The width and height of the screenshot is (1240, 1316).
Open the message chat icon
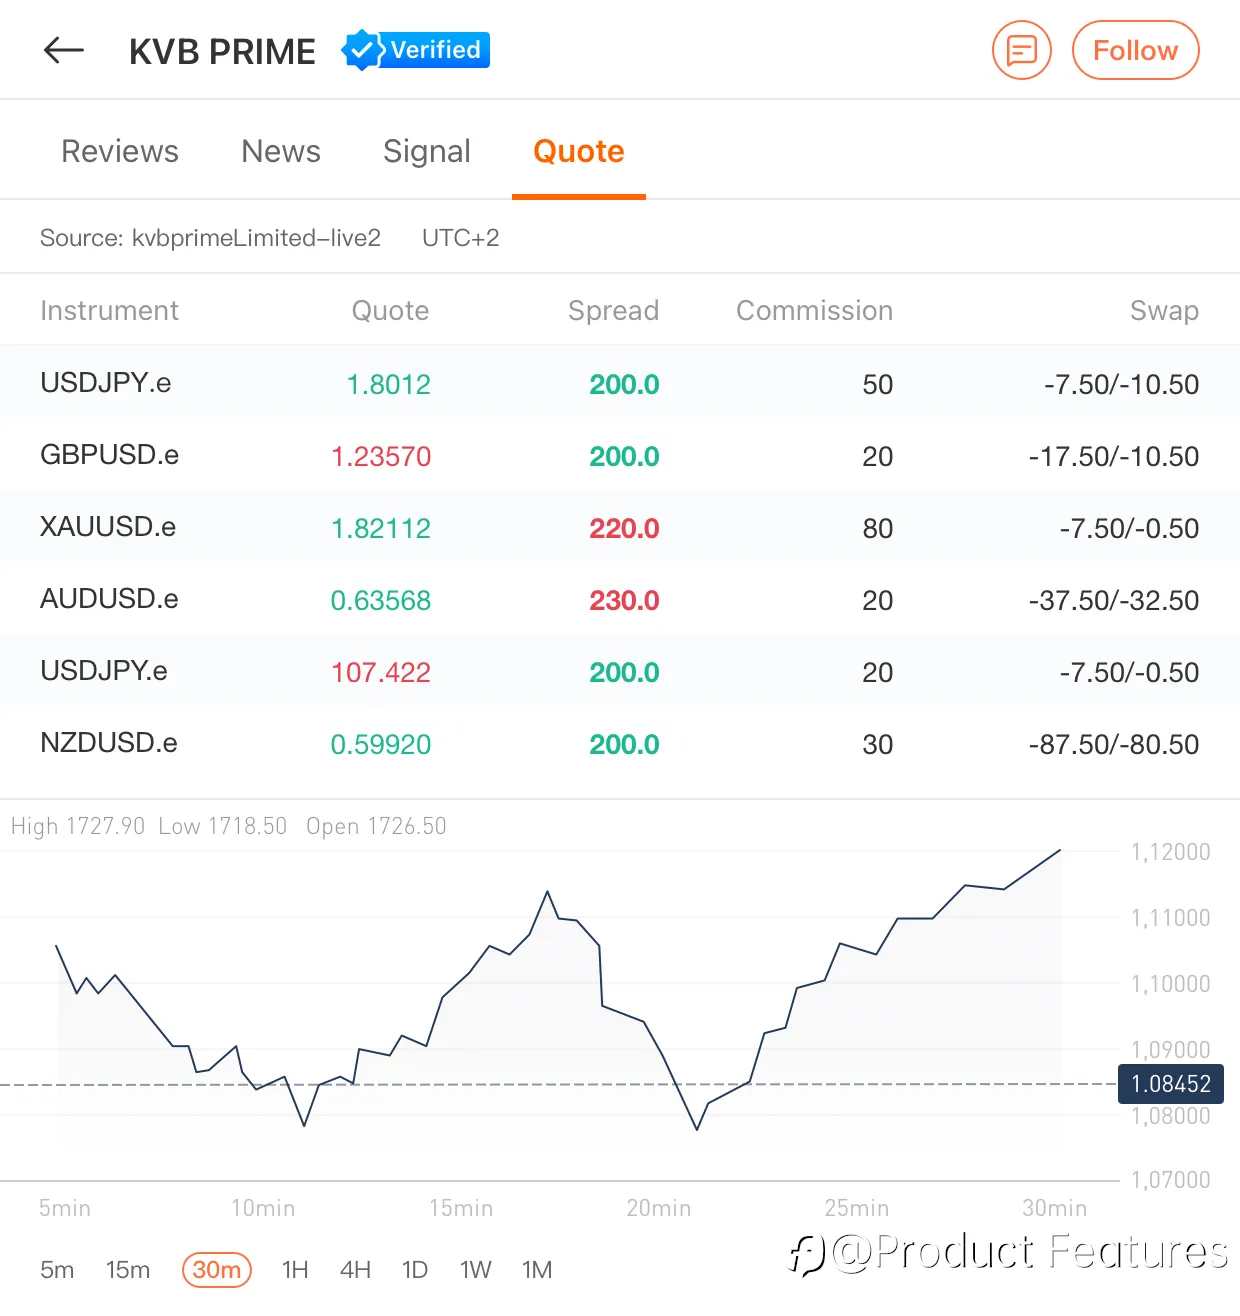coord(1021,50)
